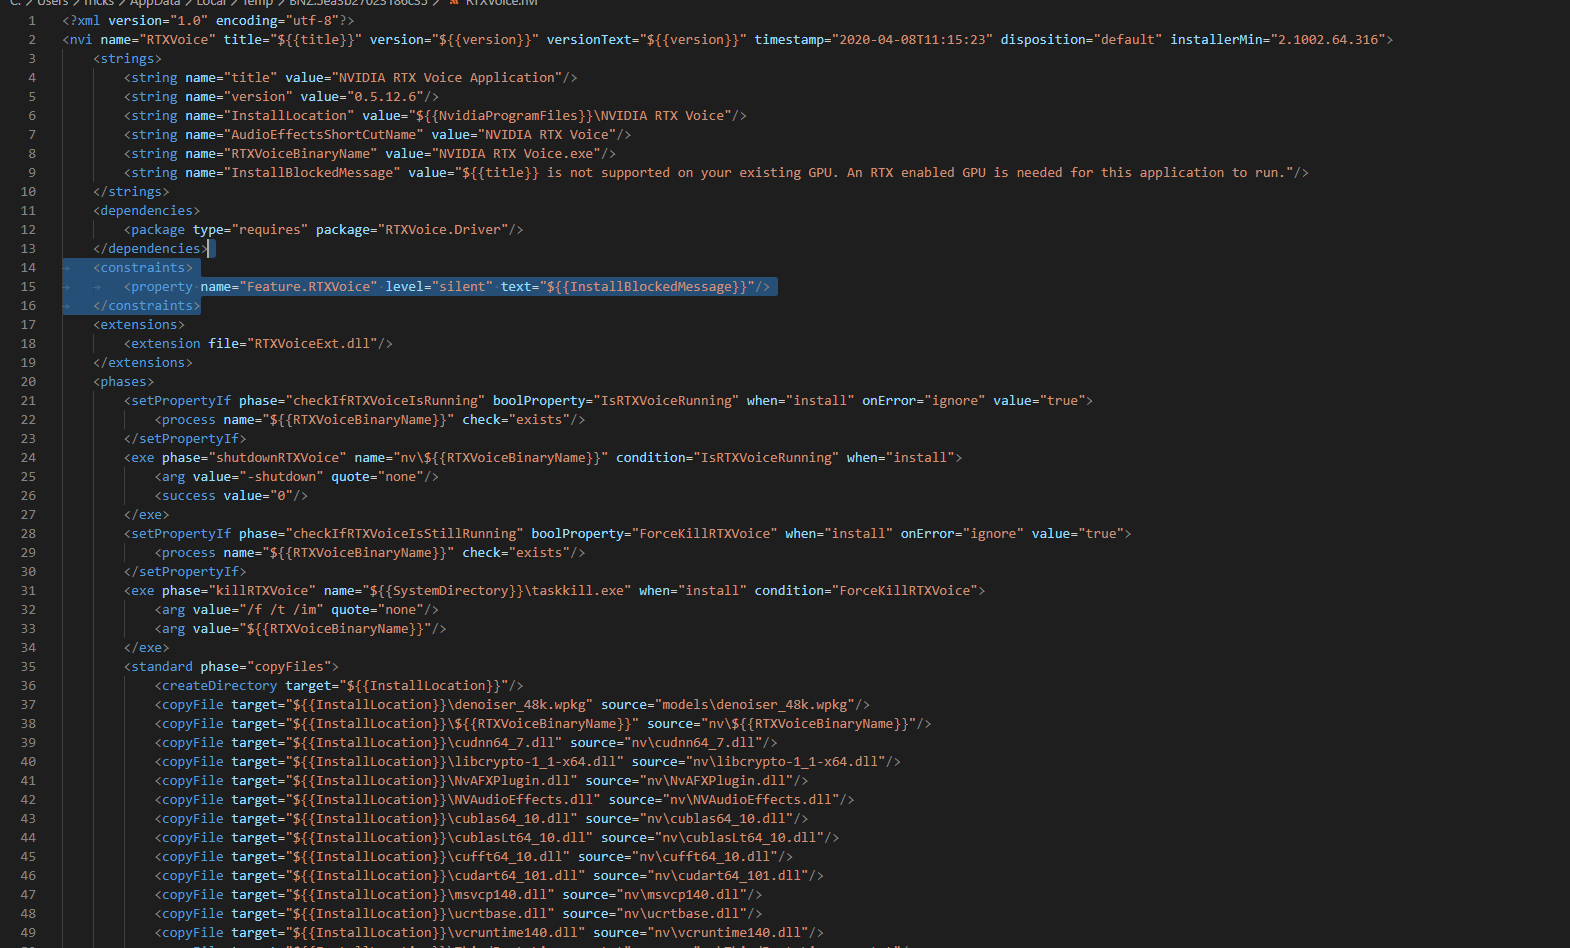Click line number 49 in the gutter
The image size is (1570, 948).
coord(28,932)
